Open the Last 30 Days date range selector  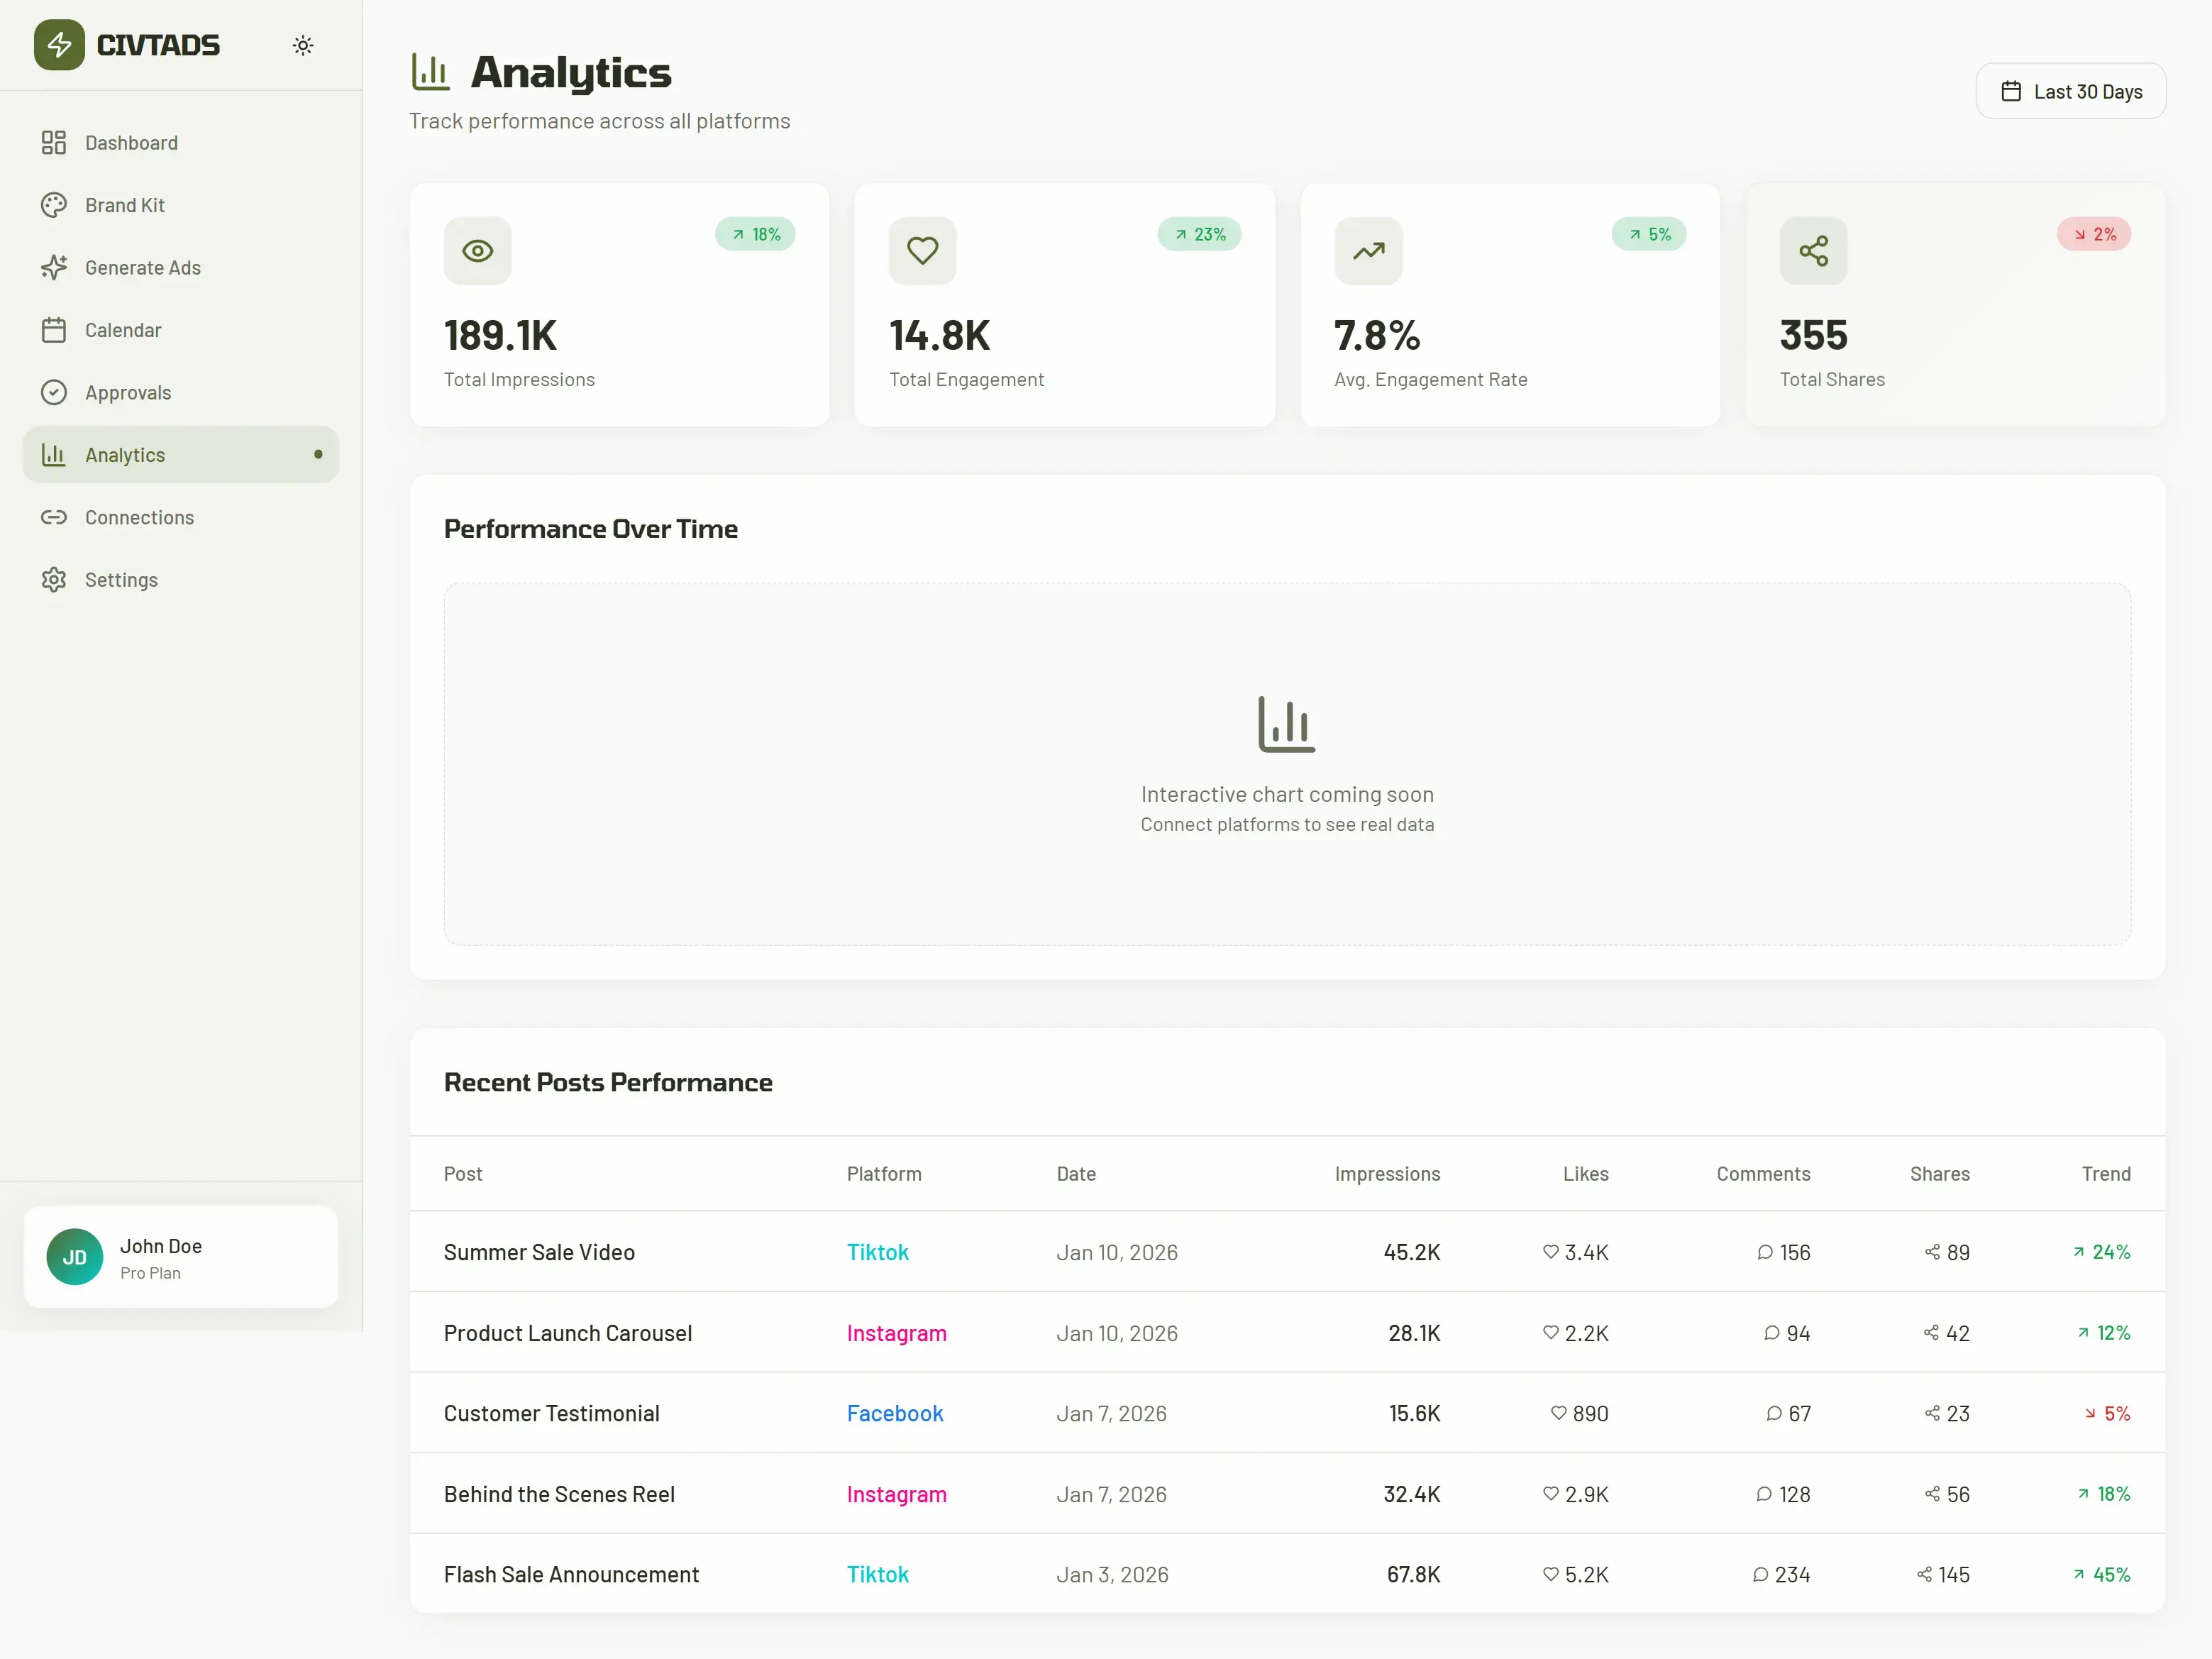click(x=2070, y=91)
